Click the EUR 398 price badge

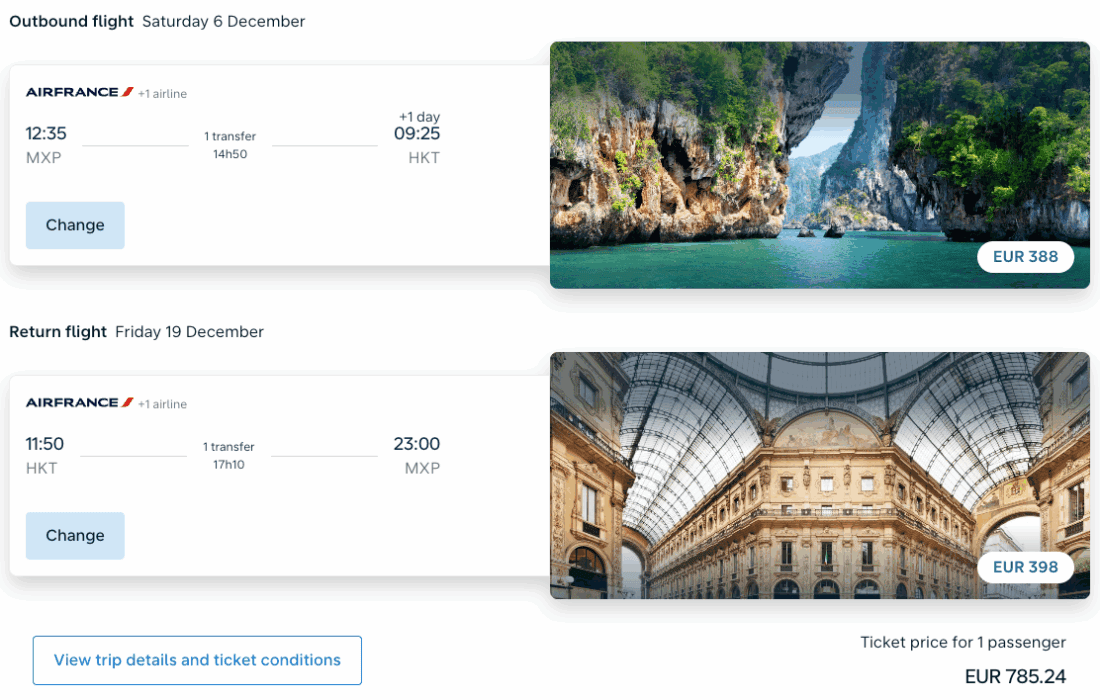point(1025,567)
